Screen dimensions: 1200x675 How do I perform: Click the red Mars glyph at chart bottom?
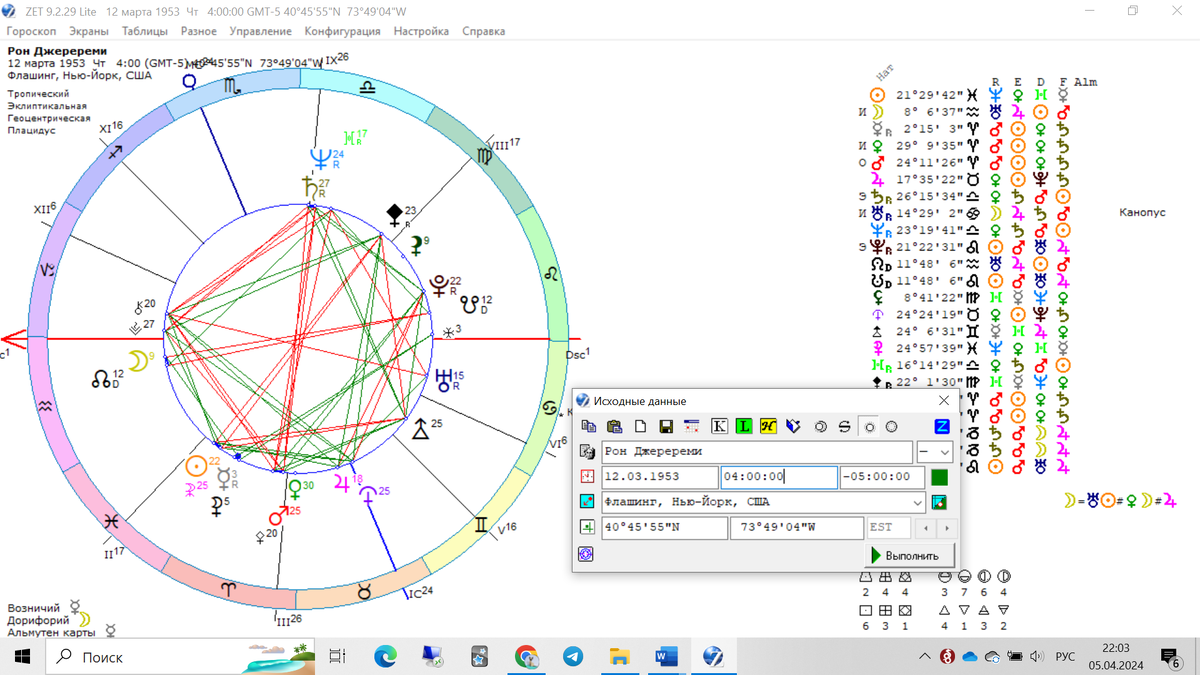click(x=278, y=516)
